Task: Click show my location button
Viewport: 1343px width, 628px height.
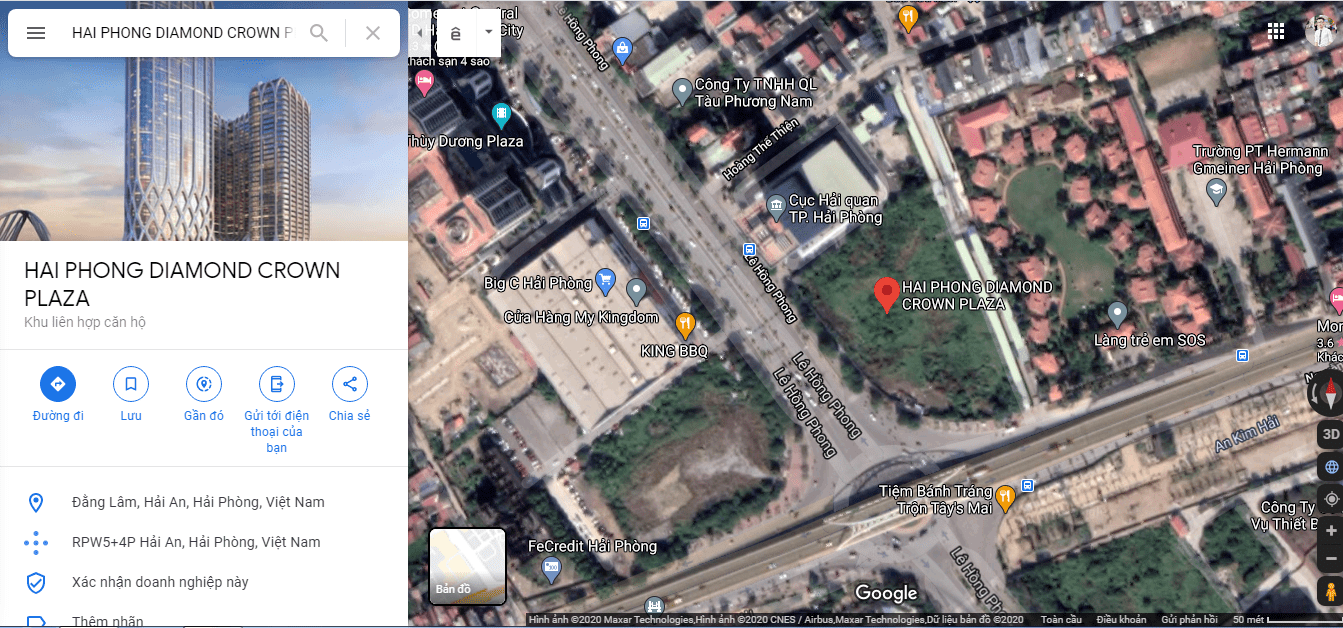Action: coord(1331,499)
